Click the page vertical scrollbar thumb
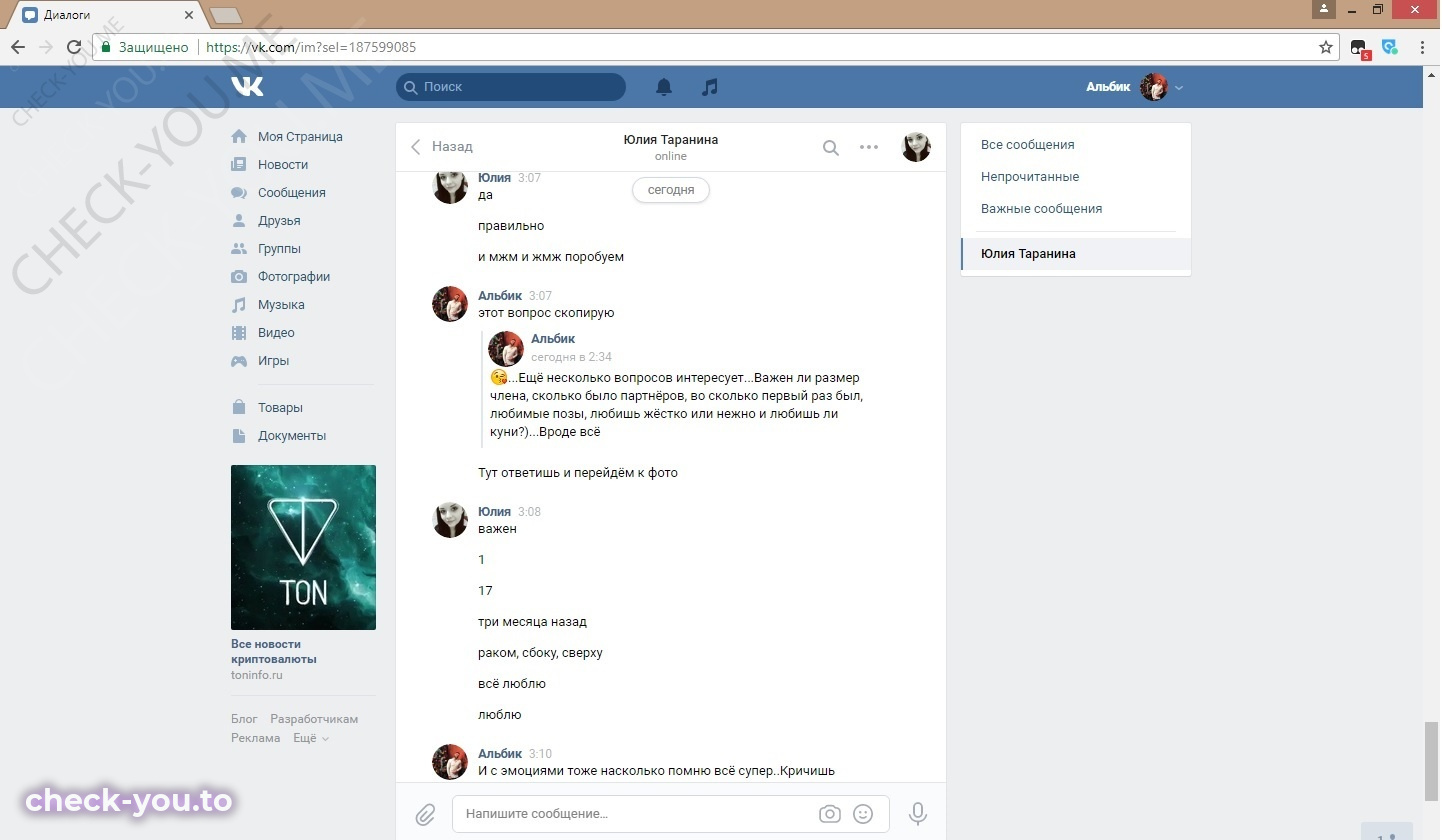The width and height of the screenshot is (1442, 840). tap(1432, 762)
